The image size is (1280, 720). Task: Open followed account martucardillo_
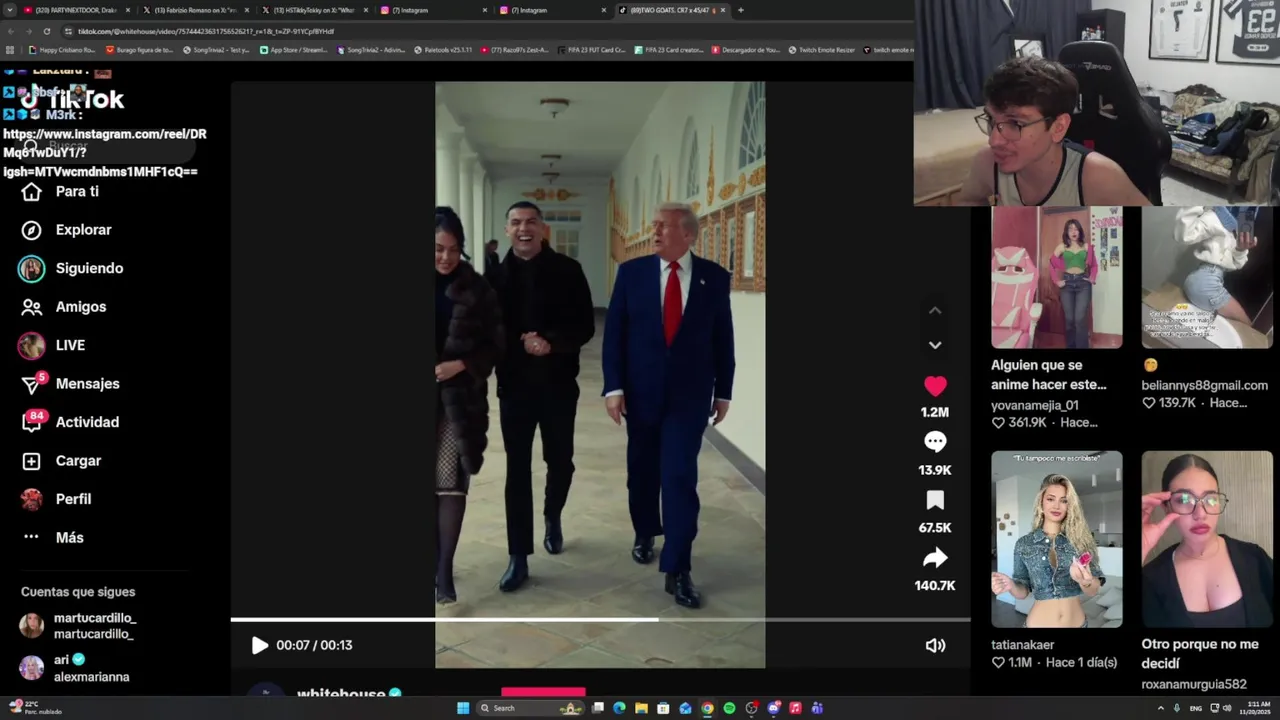click(x=78, y=626)
